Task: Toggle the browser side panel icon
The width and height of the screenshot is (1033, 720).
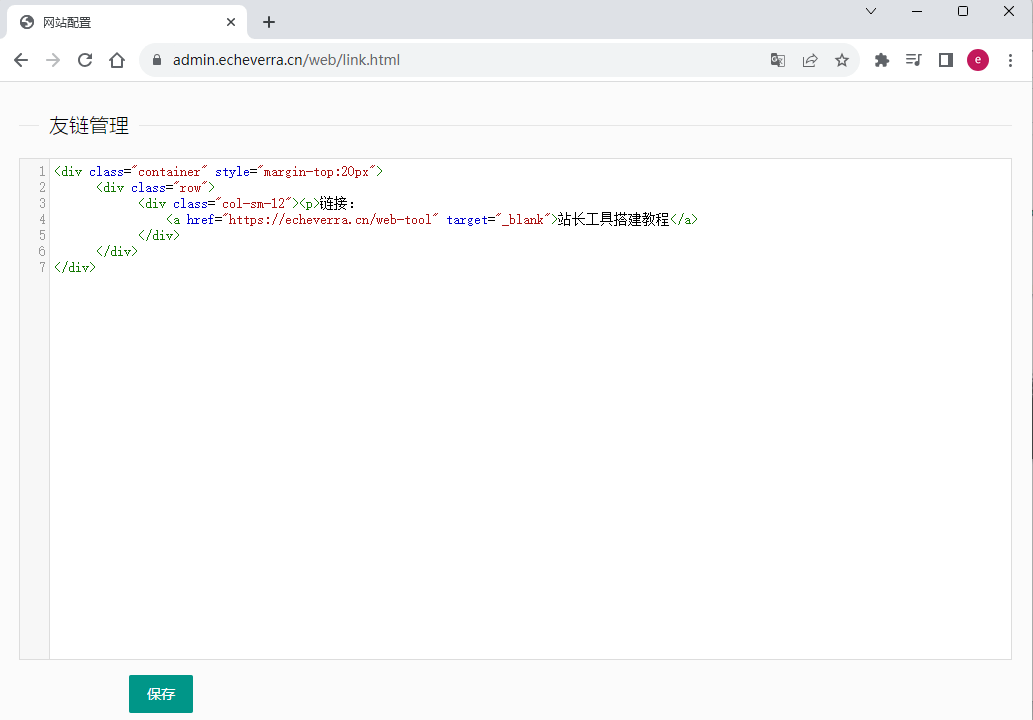Action: click(x=946, y=60)
